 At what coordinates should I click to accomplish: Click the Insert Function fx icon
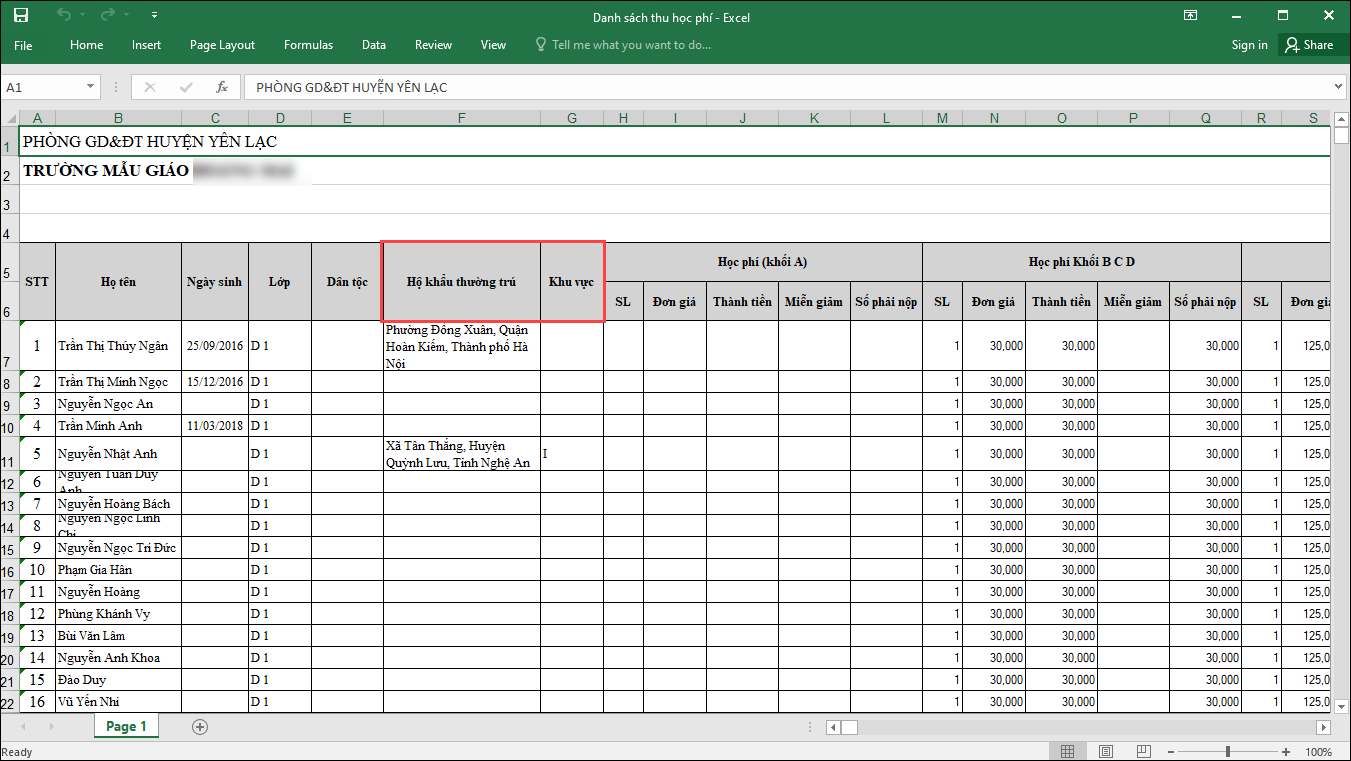point(222,87)
